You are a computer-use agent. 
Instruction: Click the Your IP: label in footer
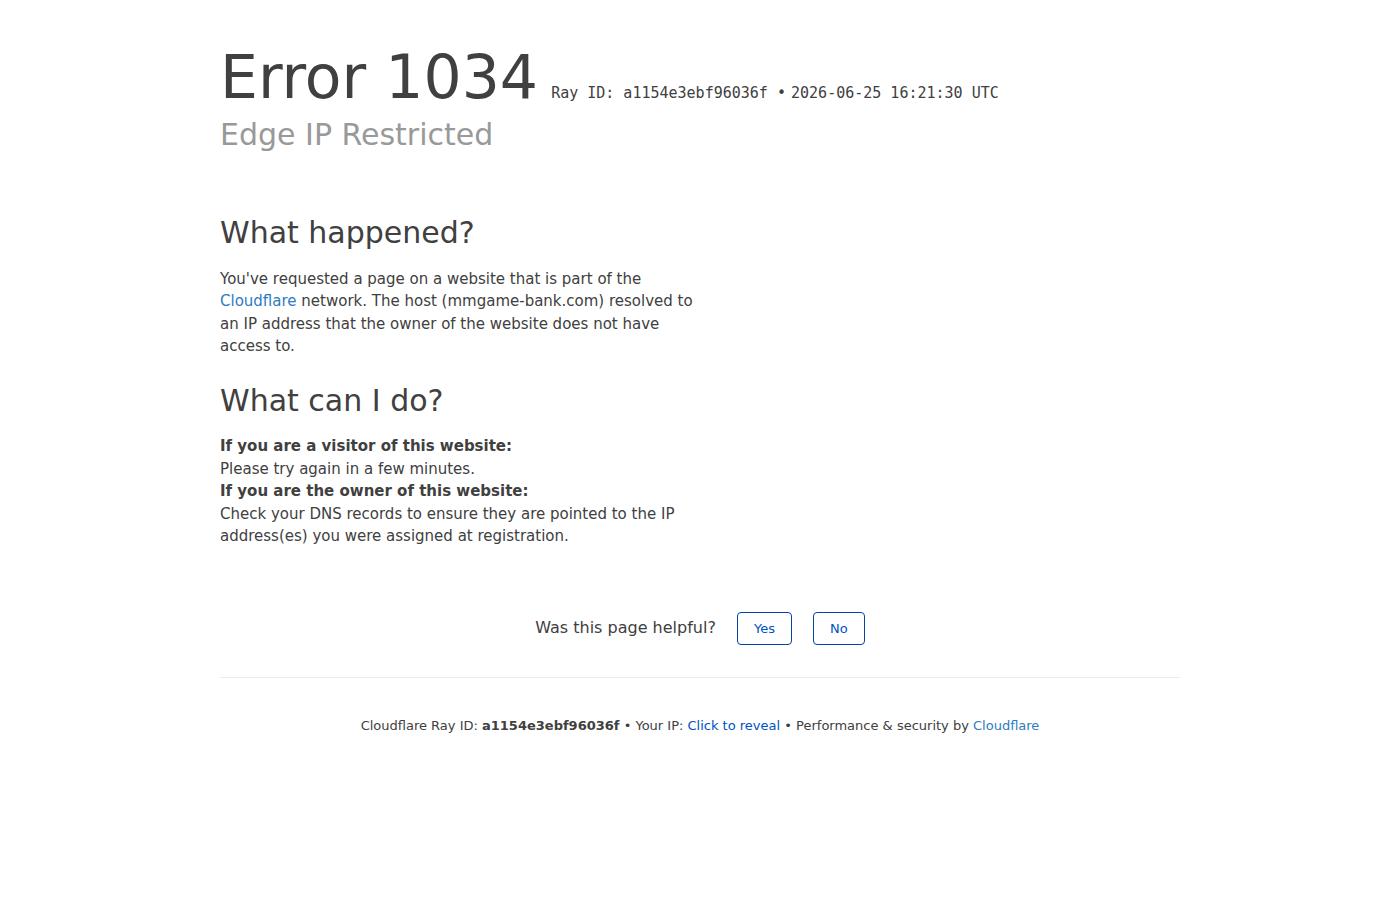click(659, 726)
